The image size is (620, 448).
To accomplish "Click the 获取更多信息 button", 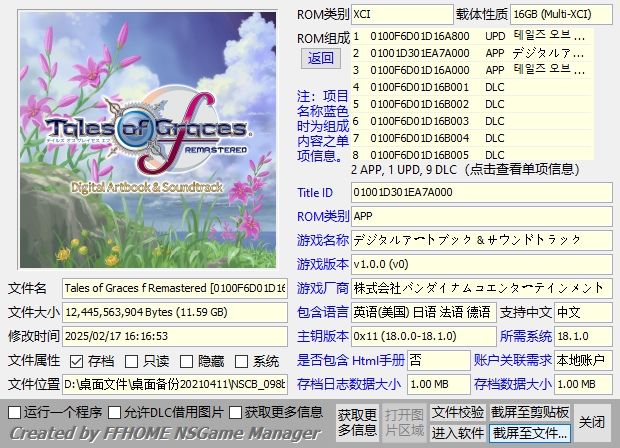I will (357, 422).
